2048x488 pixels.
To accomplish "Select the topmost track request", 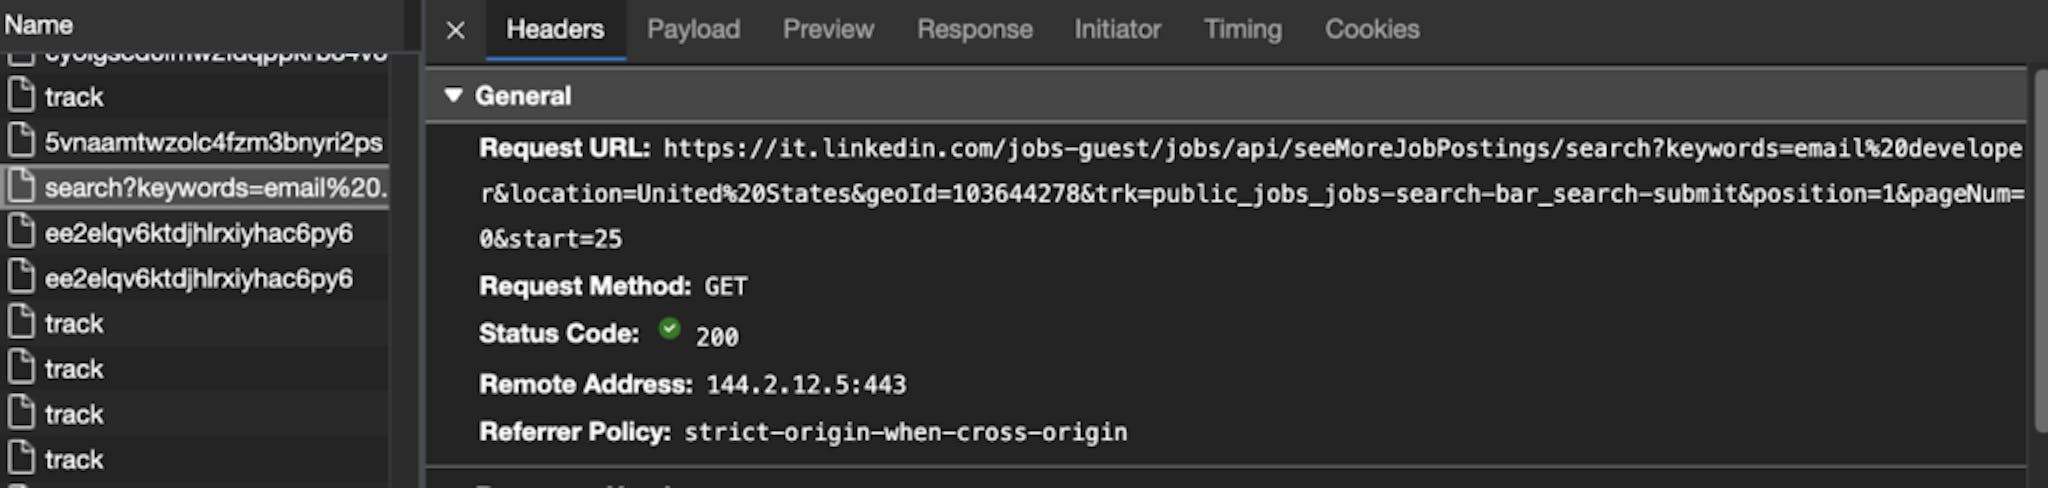I will pyautogui.click(x=195, y=97).
